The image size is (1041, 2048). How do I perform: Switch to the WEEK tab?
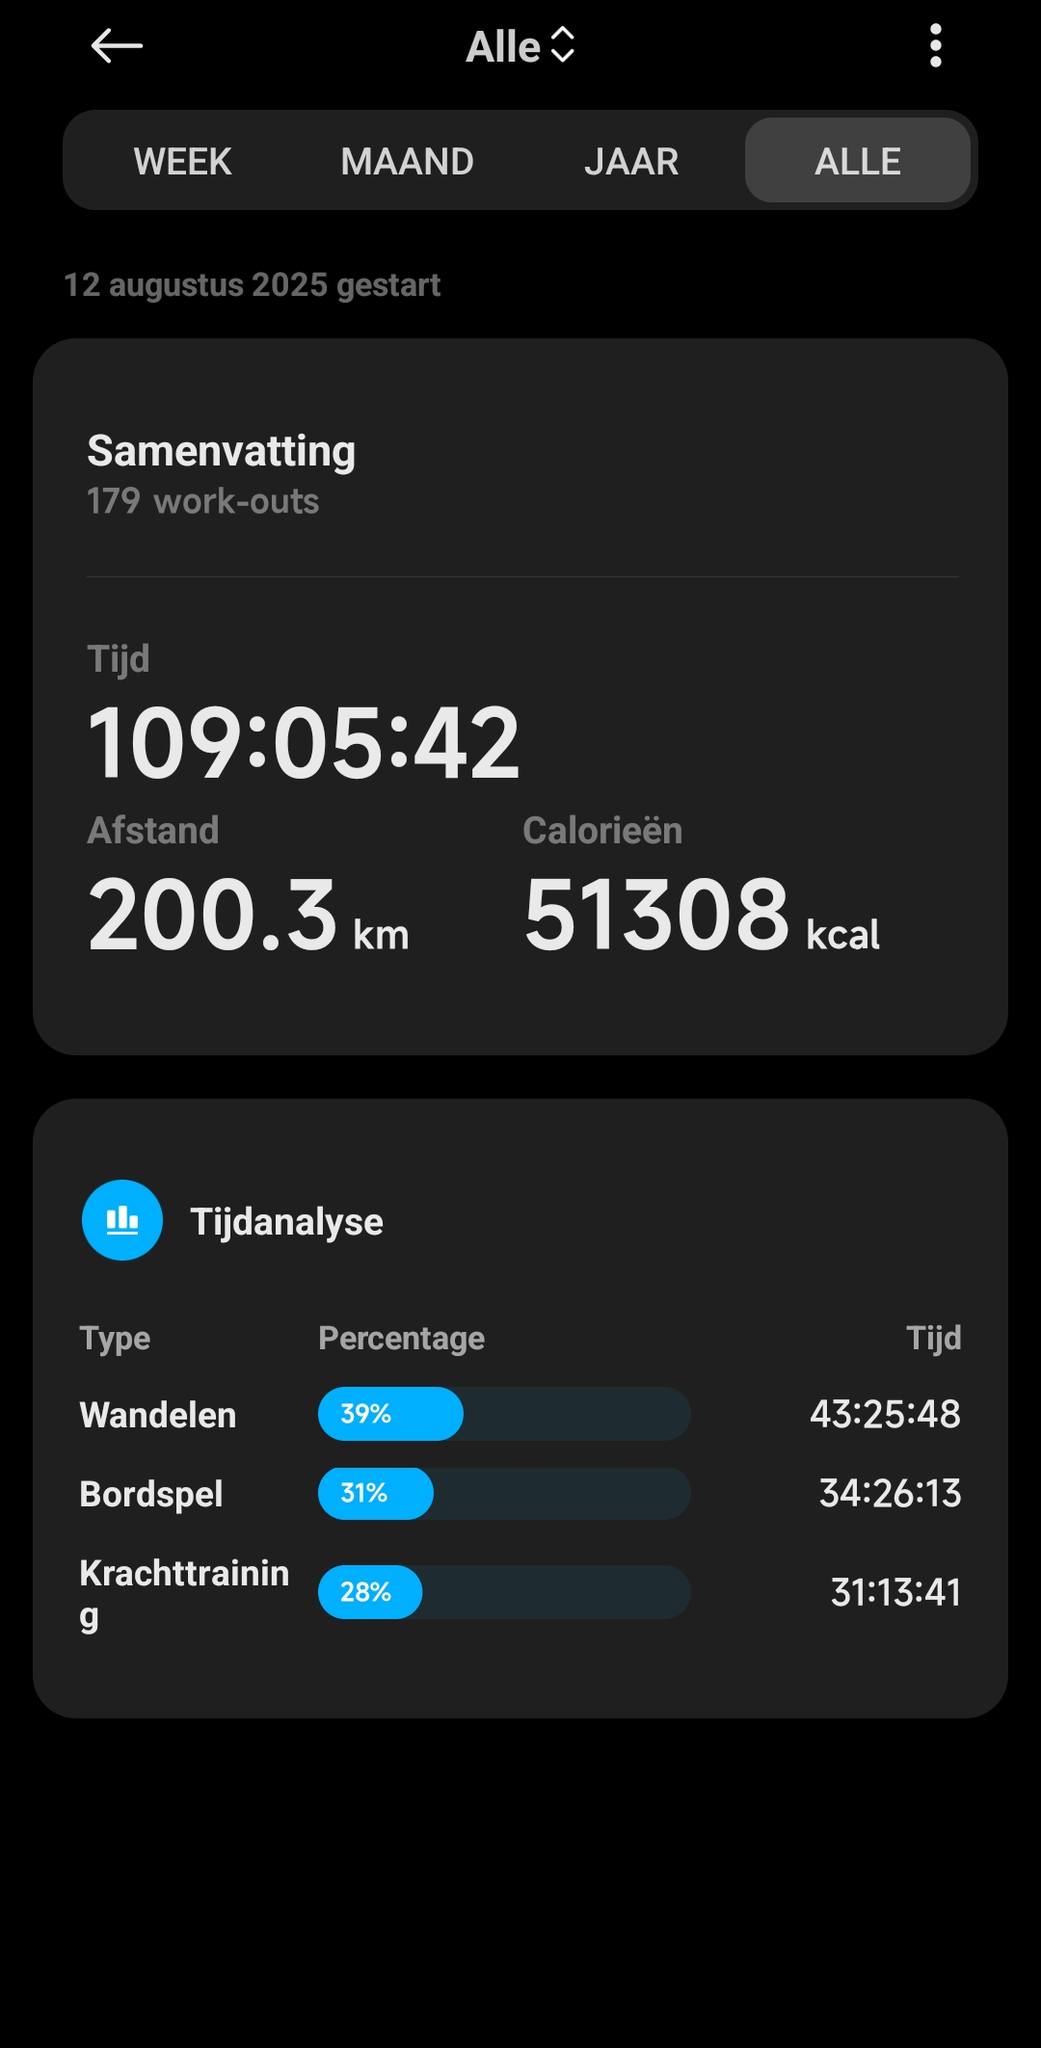pos(183,161)
